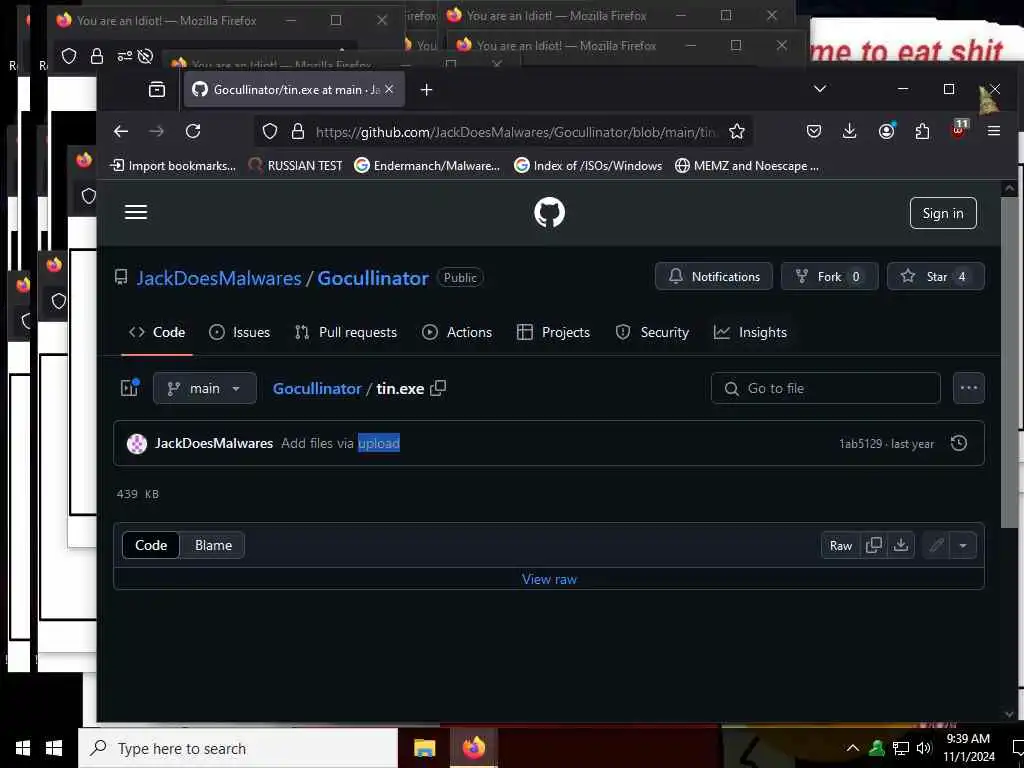Open the View raw link
This screenshot has width=1024, height=768.
pos(549,579)
